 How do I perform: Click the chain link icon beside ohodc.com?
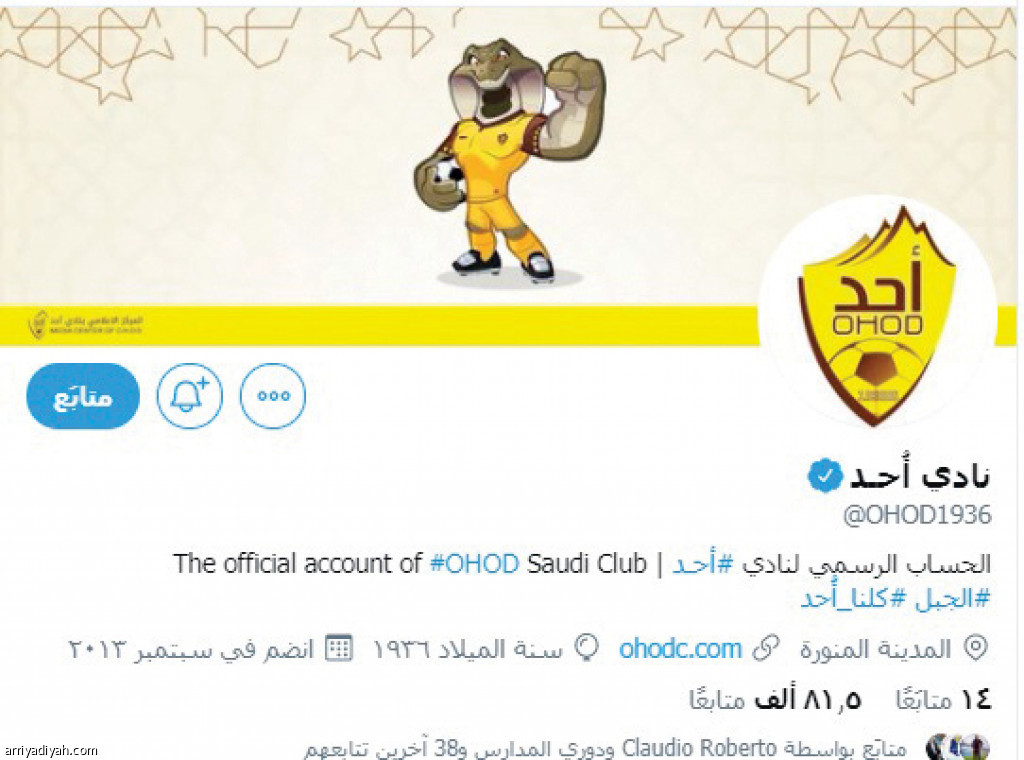click(766, 649)
